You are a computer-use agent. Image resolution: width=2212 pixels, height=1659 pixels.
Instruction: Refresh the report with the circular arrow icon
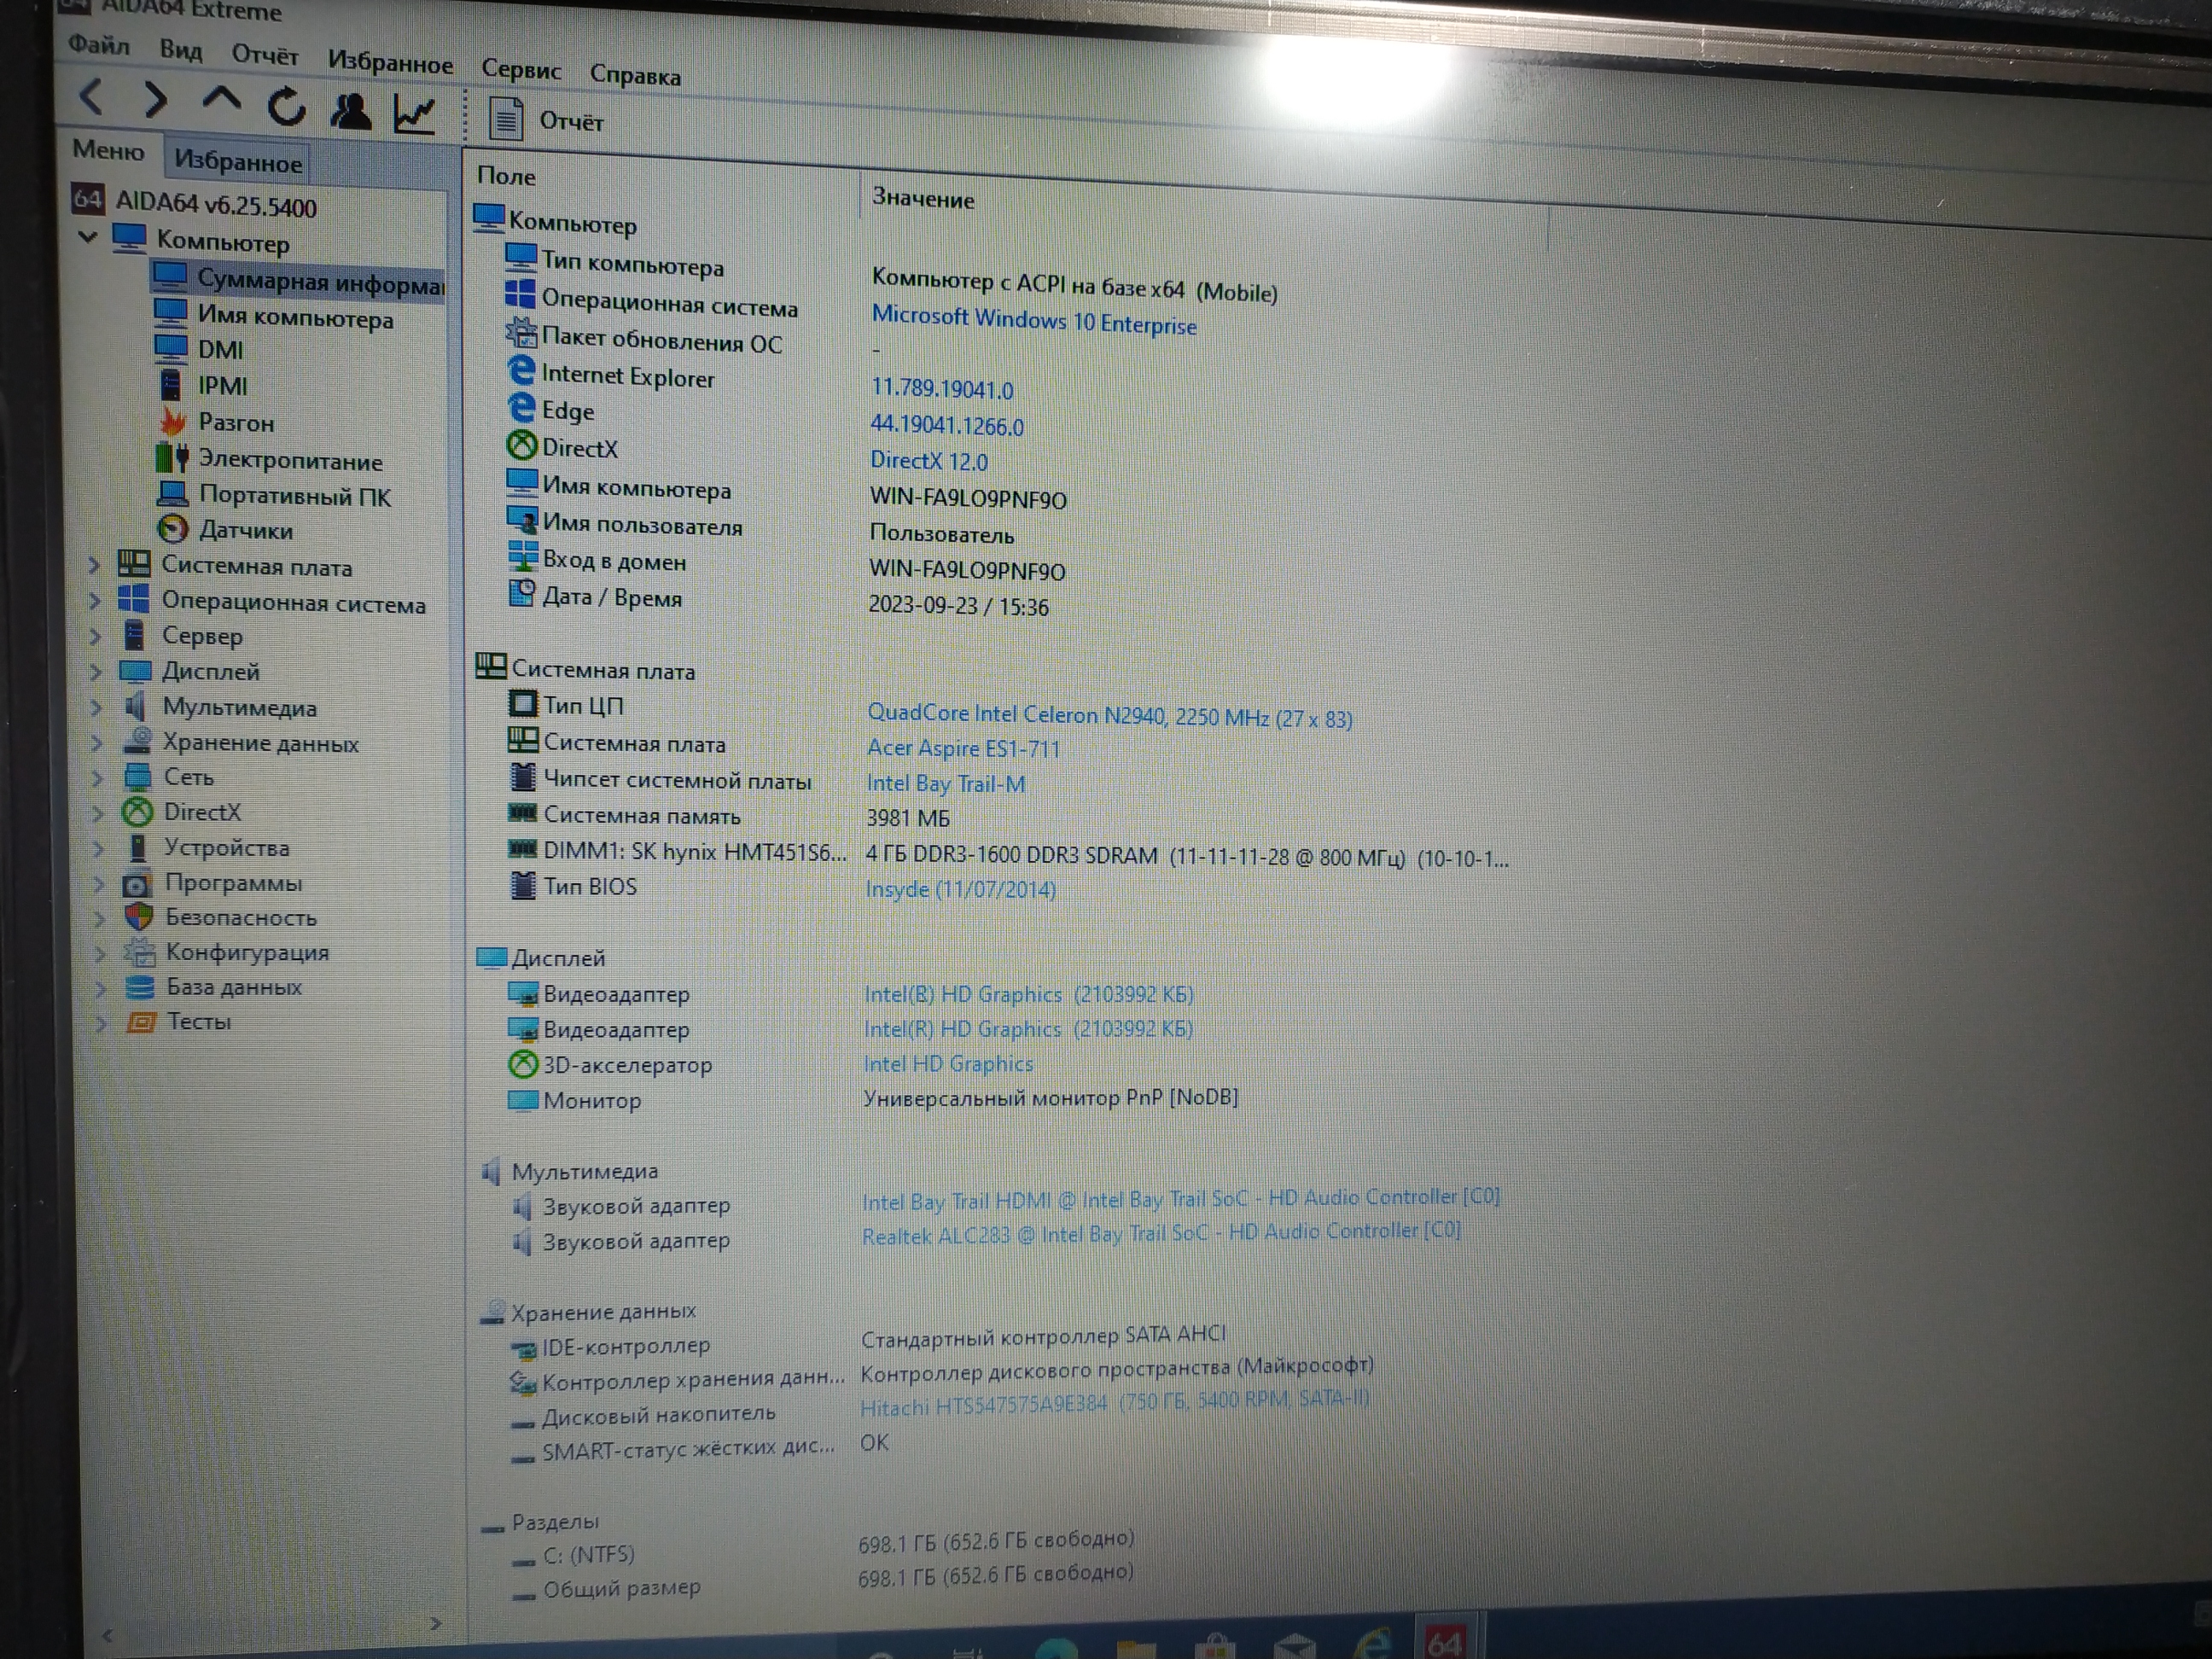click(287, 106)
